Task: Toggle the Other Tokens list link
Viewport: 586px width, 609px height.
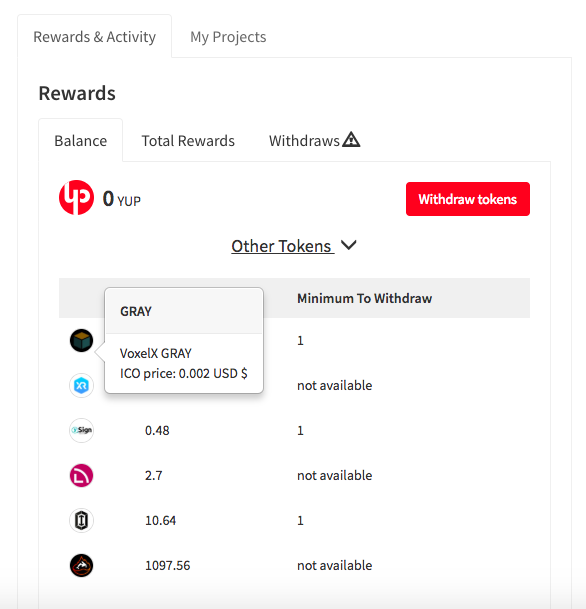Action: [283, 246]
